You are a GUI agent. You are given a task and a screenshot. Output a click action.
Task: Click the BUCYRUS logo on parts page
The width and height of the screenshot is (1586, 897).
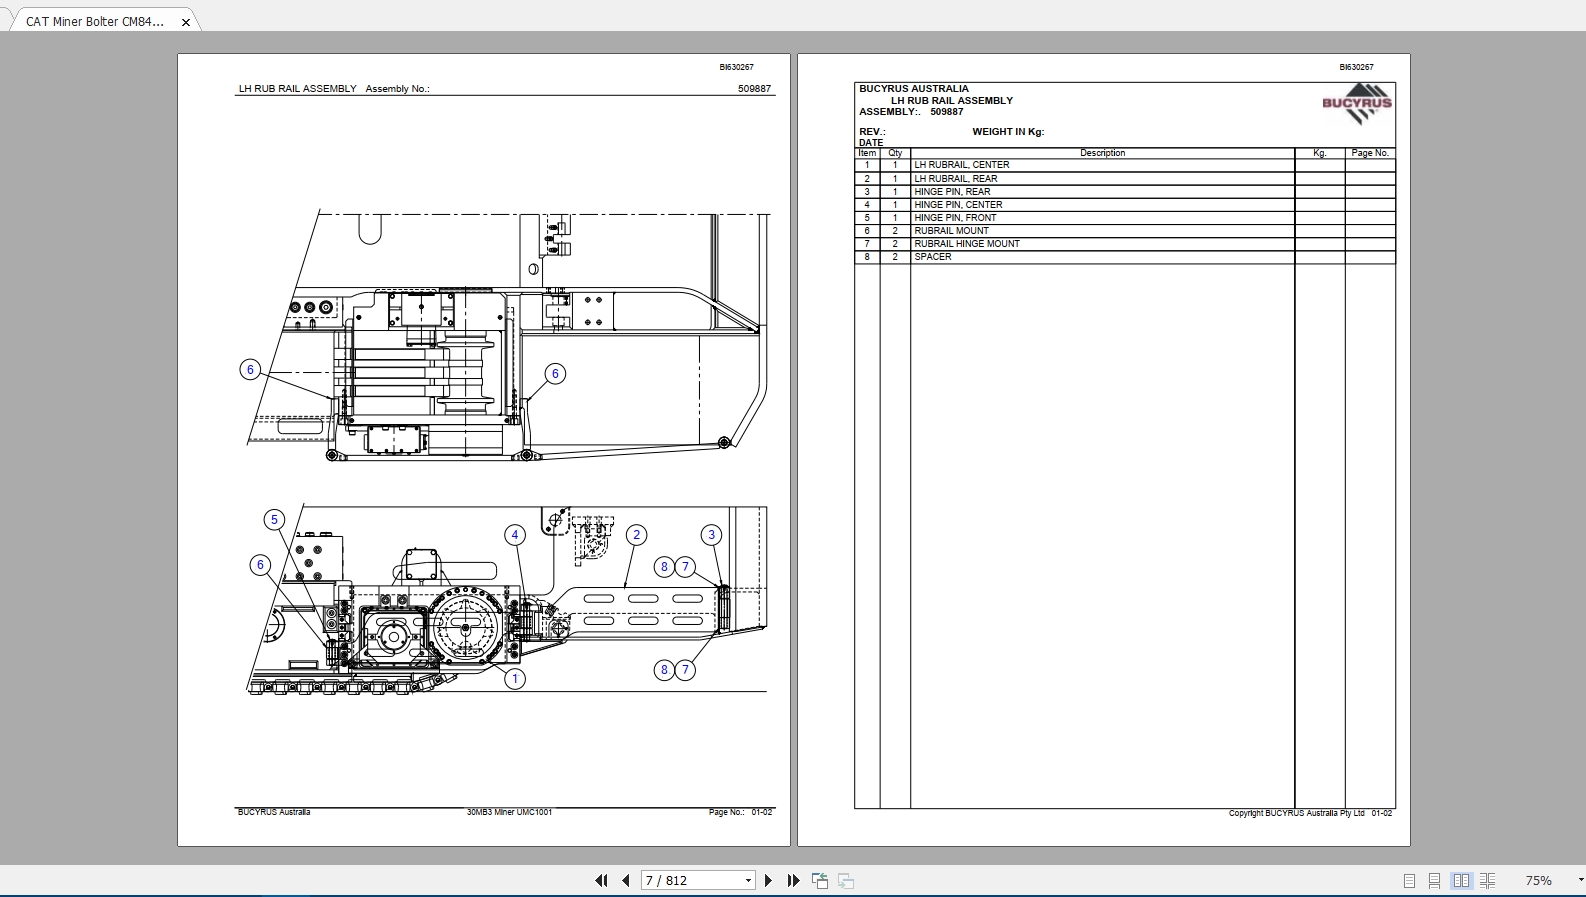coord(1357,103)
